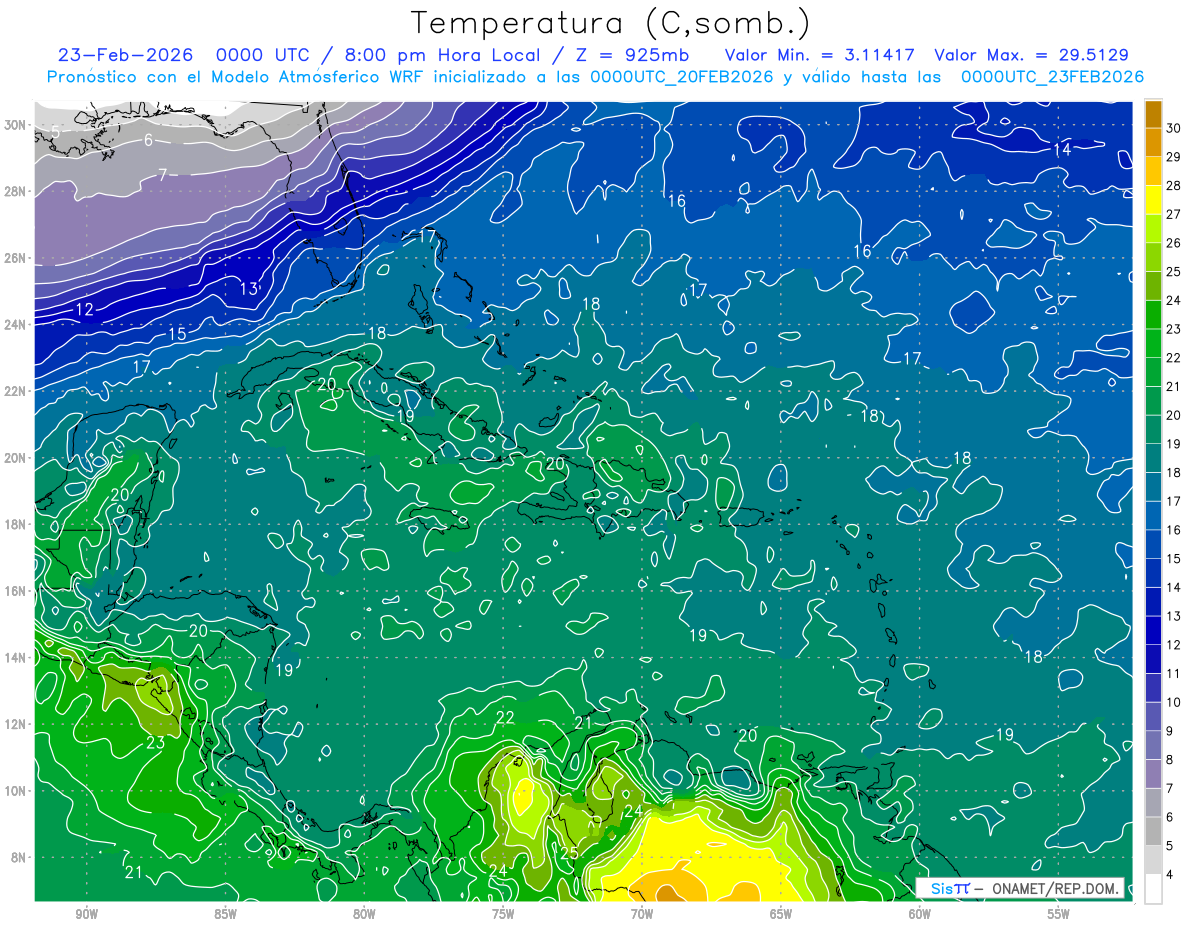Click the "Temperatura (C,somb.)" chart title

point(611,23)
